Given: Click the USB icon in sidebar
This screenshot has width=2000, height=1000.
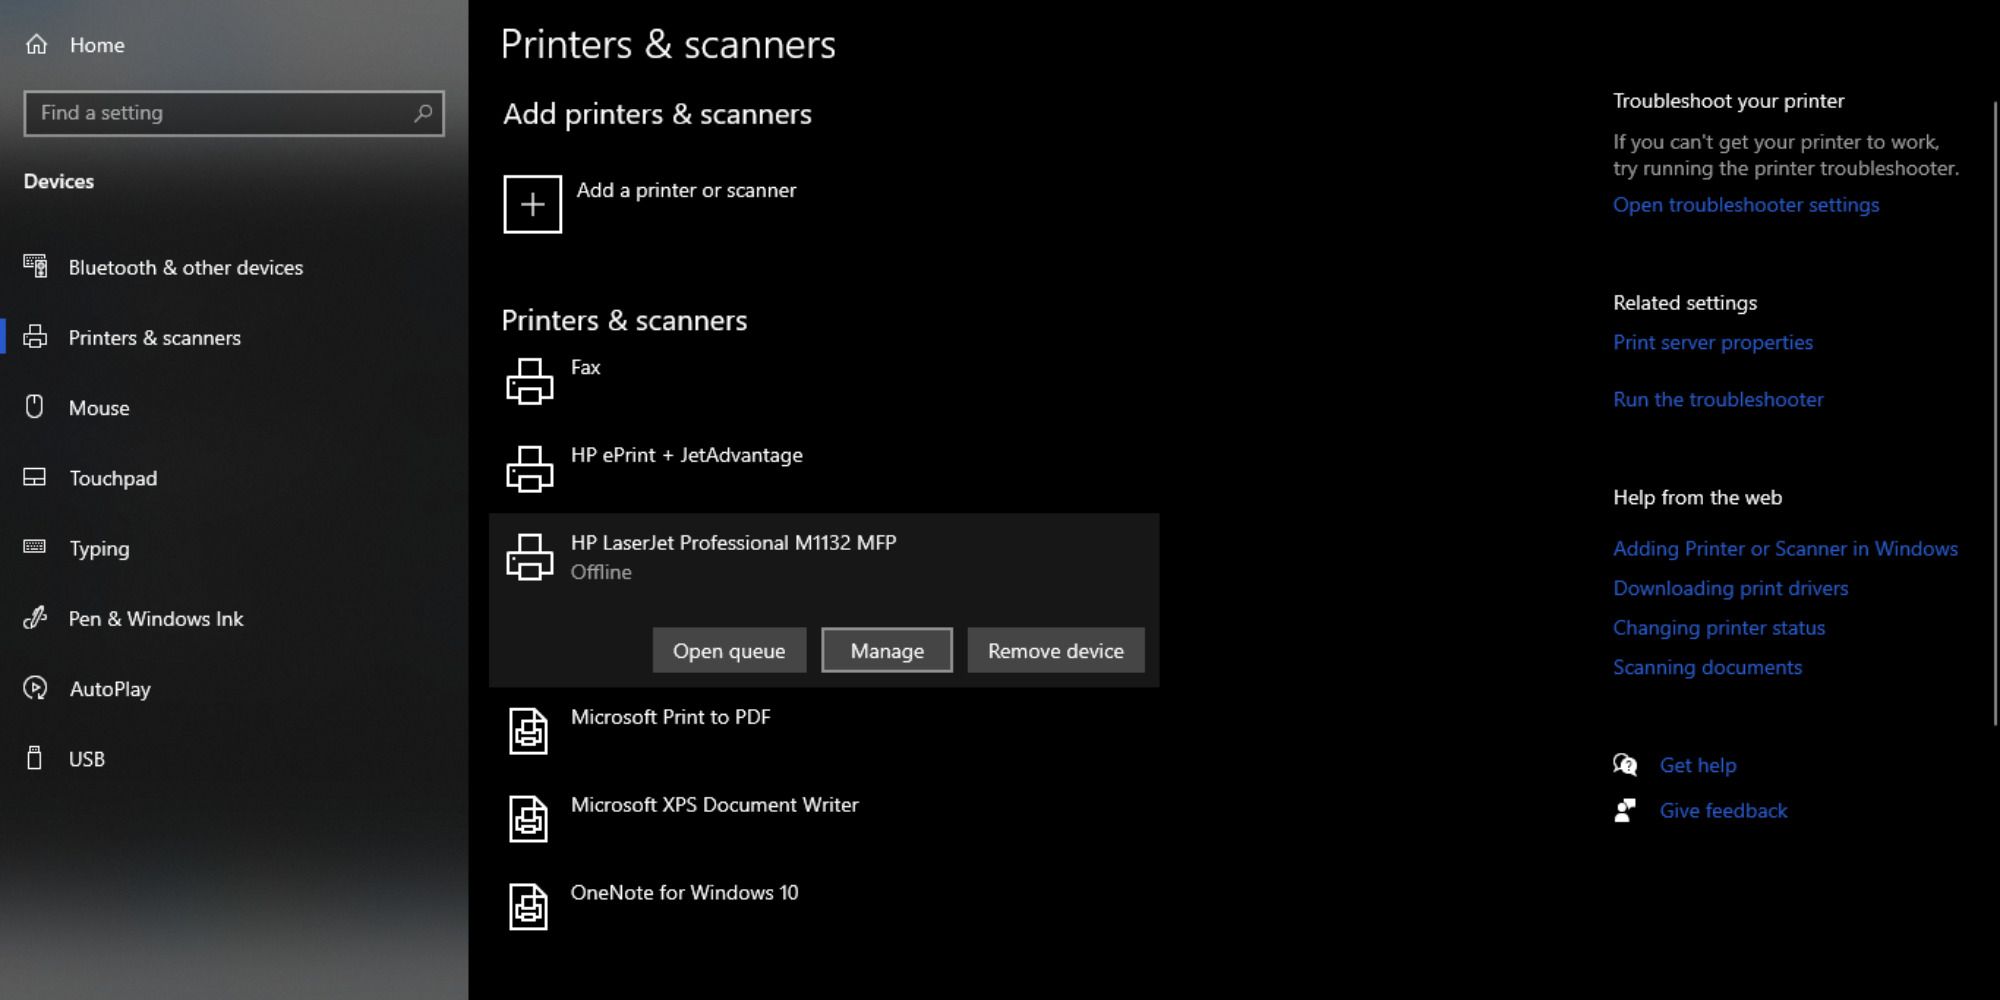Looking at the screenshot, I should pos(35,758).
